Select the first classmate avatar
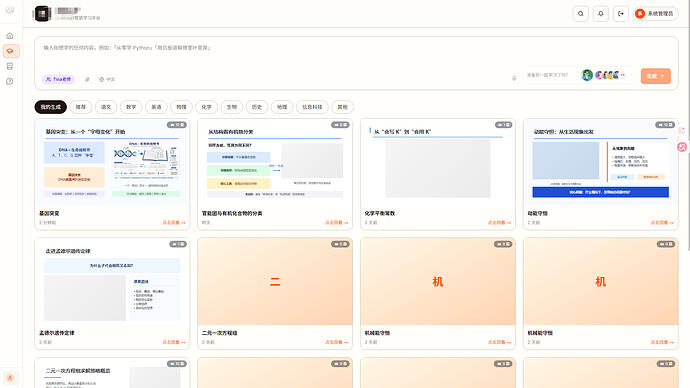This screenshot has height=388, width=690. 587,75
